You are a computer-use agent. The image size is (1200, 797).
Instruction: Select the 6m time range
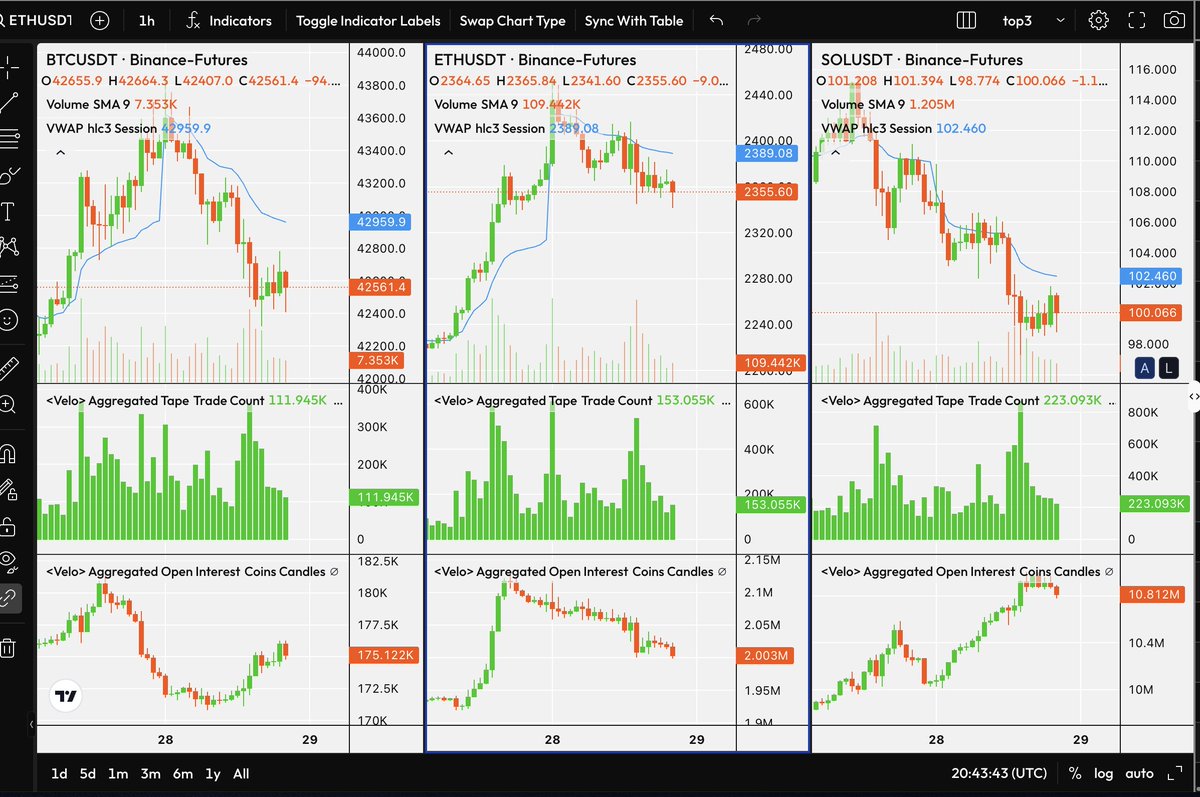point(182,774)
